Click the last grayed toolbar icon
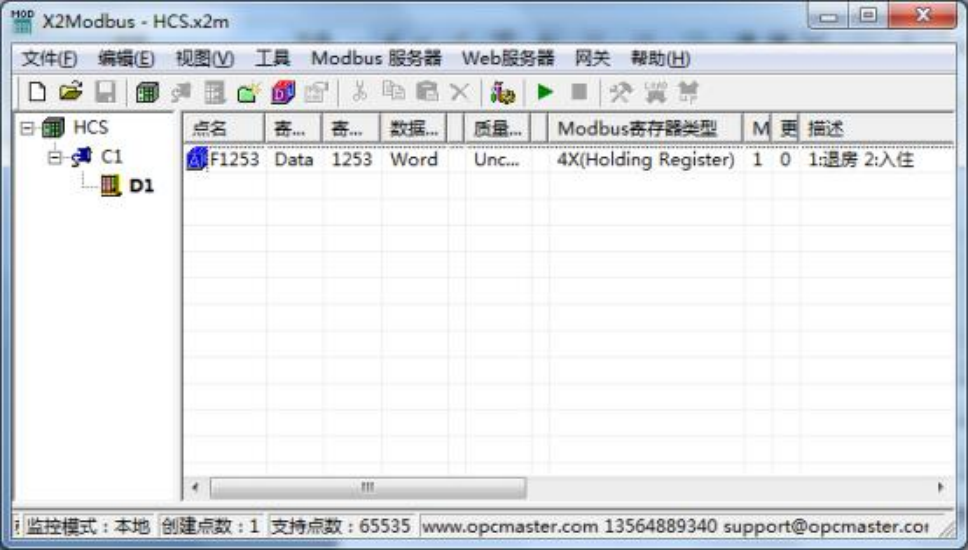Viewport: 968px width, 550px height. tap(688, 93)
